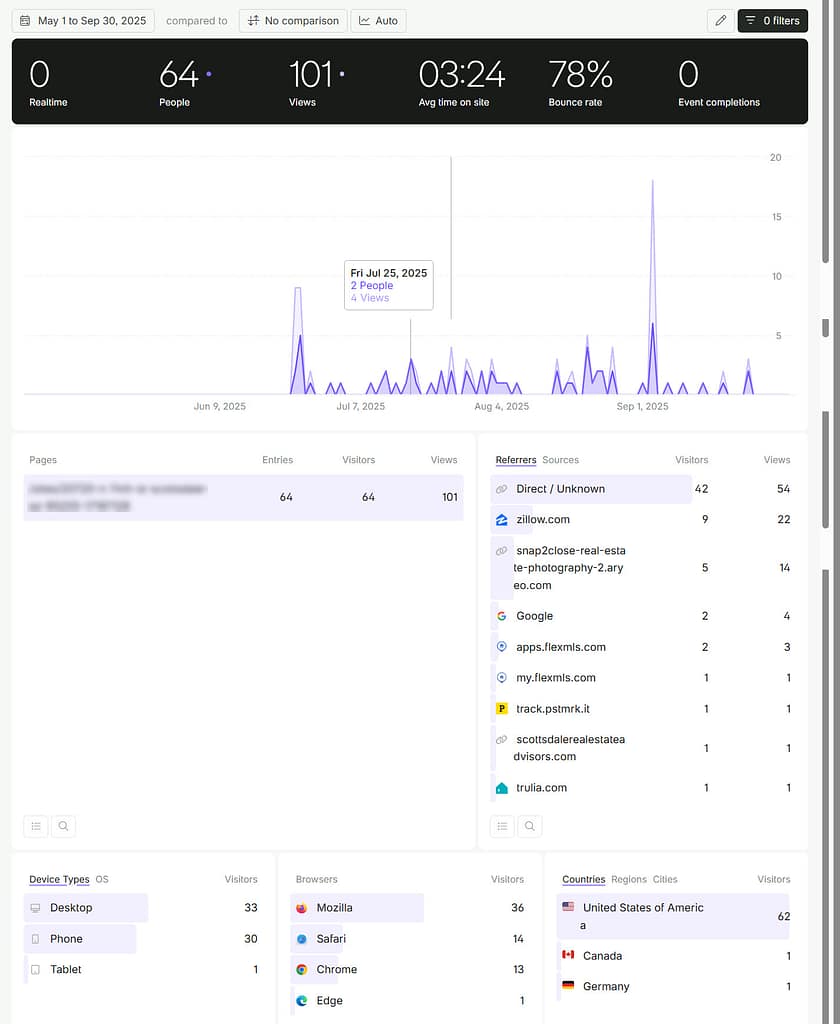Click the Zillow favicon in Referrers
Screen dimensions: 840x1024
(501, 519)
